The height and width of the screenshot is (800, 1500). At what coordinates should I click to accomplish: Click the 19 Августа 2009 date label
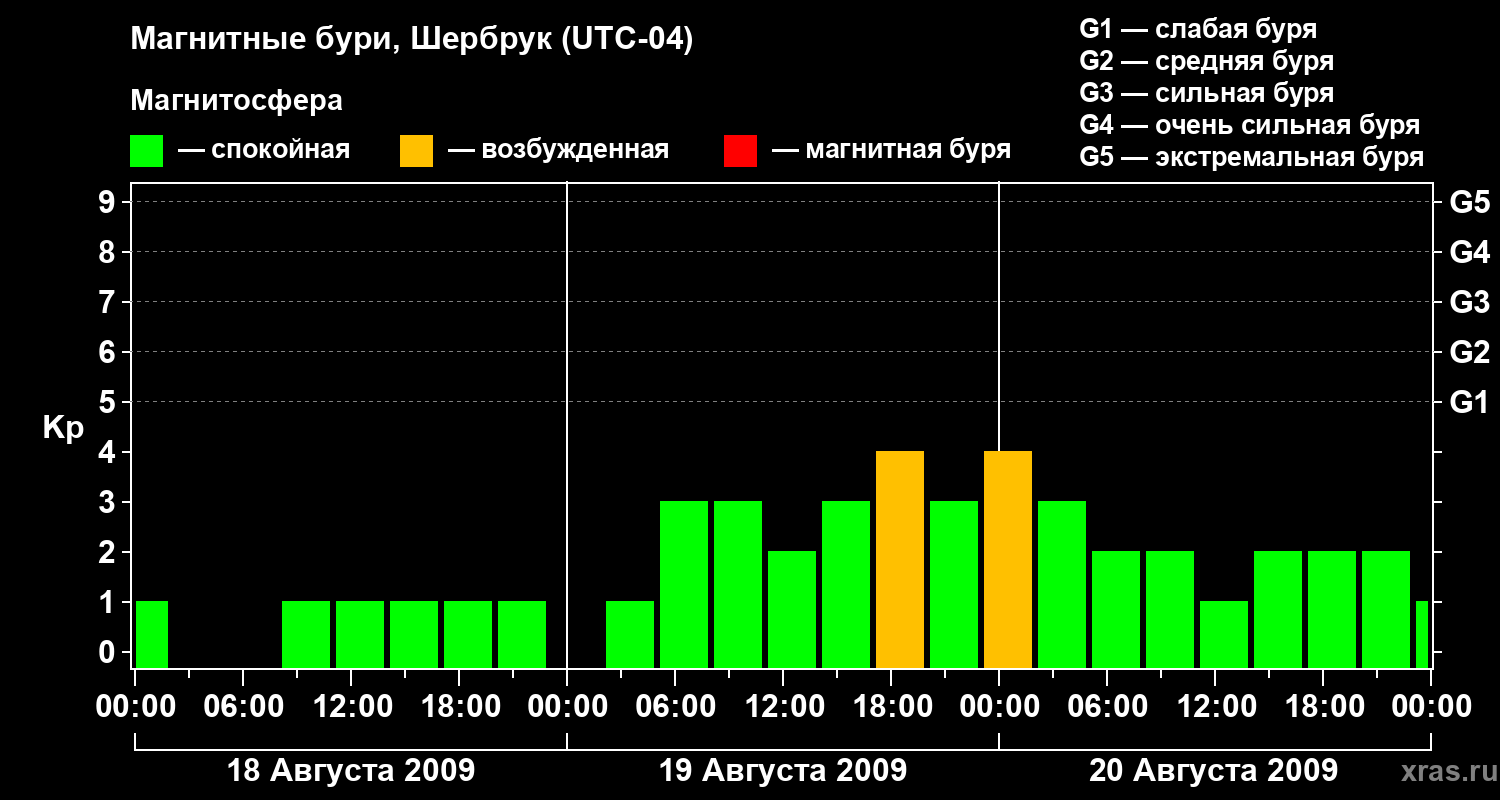pyautogui.click(x=783, y=770)
